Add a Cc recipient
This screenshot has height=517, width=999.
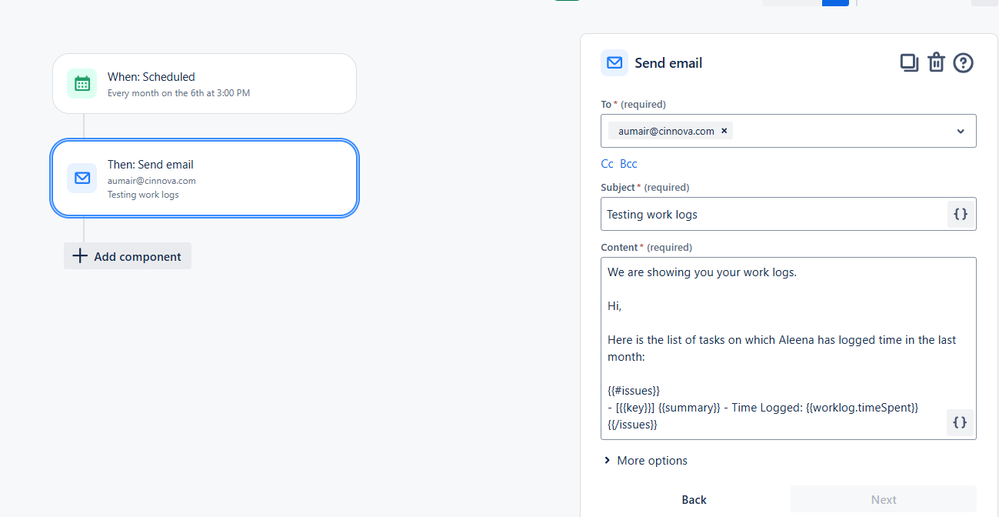point(606,164)
